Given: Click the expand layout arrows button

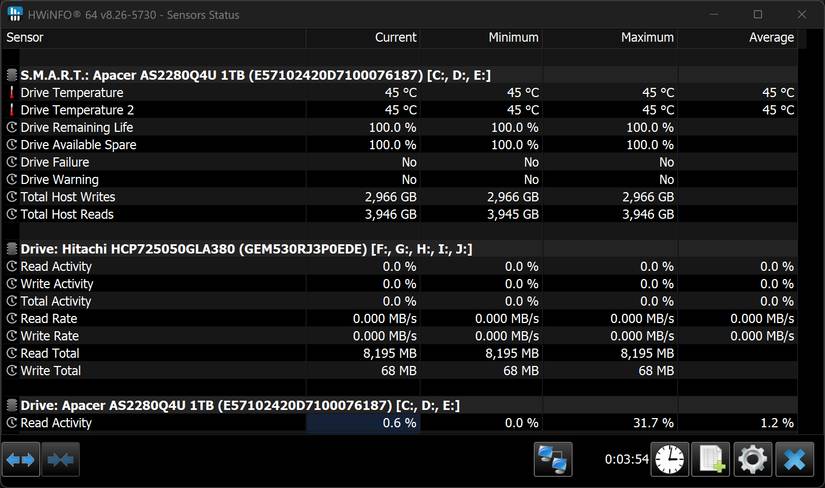Looking at the screenshot, I should pos(21,460).
